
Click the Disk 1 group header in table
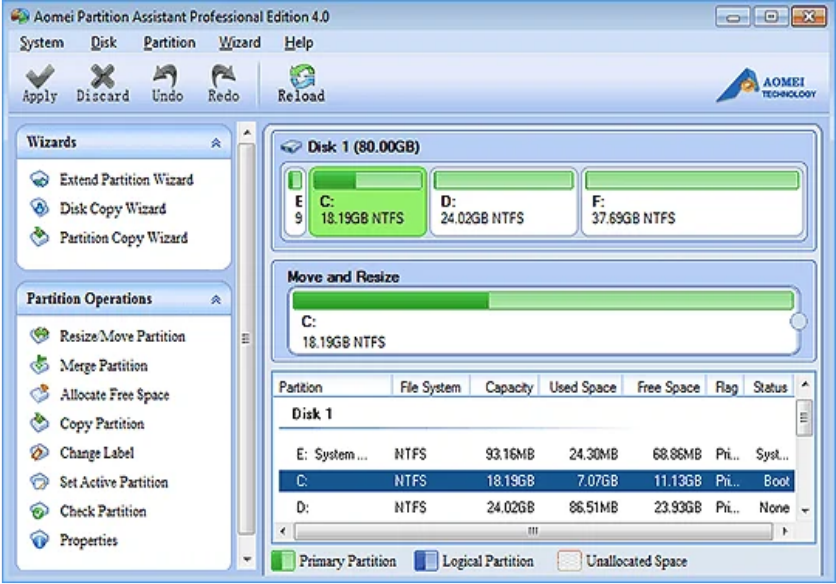(x=312, y=414)
